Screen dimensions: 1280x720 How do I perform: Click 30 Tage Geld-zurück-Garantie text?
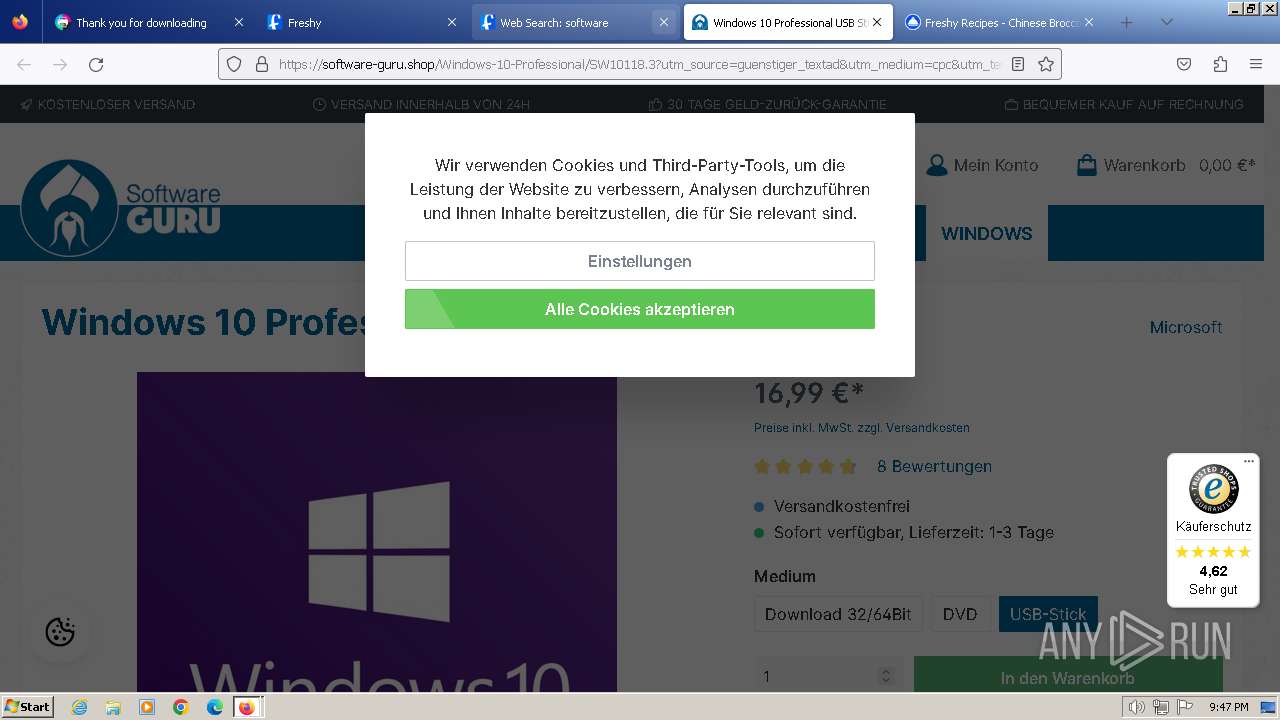[x=776, y=104]
